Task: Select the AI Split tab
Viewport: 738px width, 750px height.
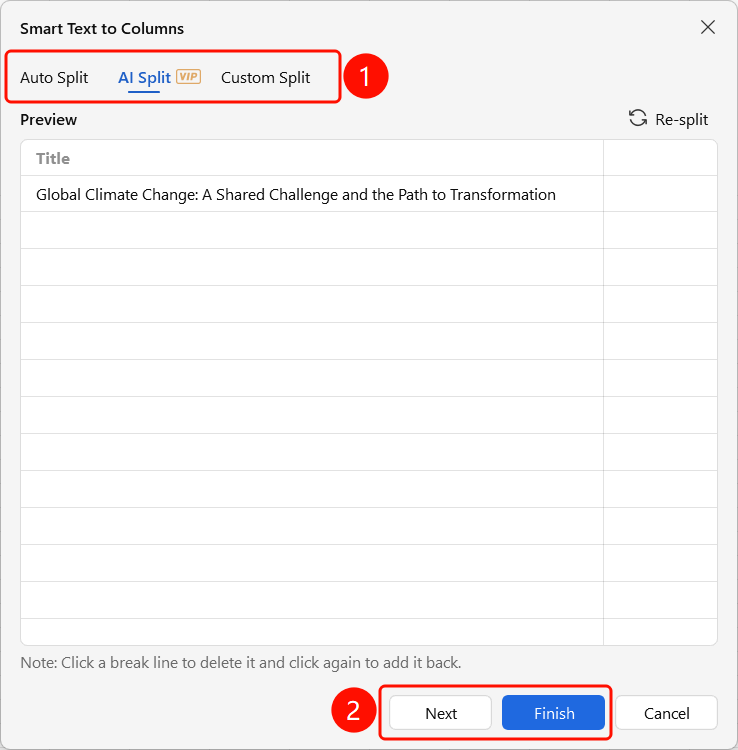Action: (x=144, y=77)
